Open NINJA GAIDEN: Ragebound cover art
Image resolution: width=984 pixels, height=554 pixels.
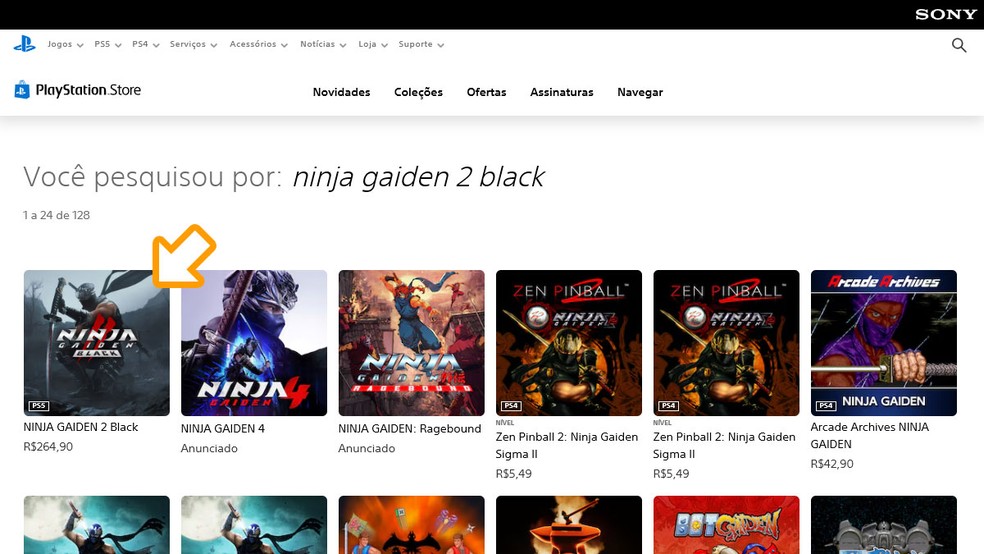pyautogui.click(x=412, y=343)
